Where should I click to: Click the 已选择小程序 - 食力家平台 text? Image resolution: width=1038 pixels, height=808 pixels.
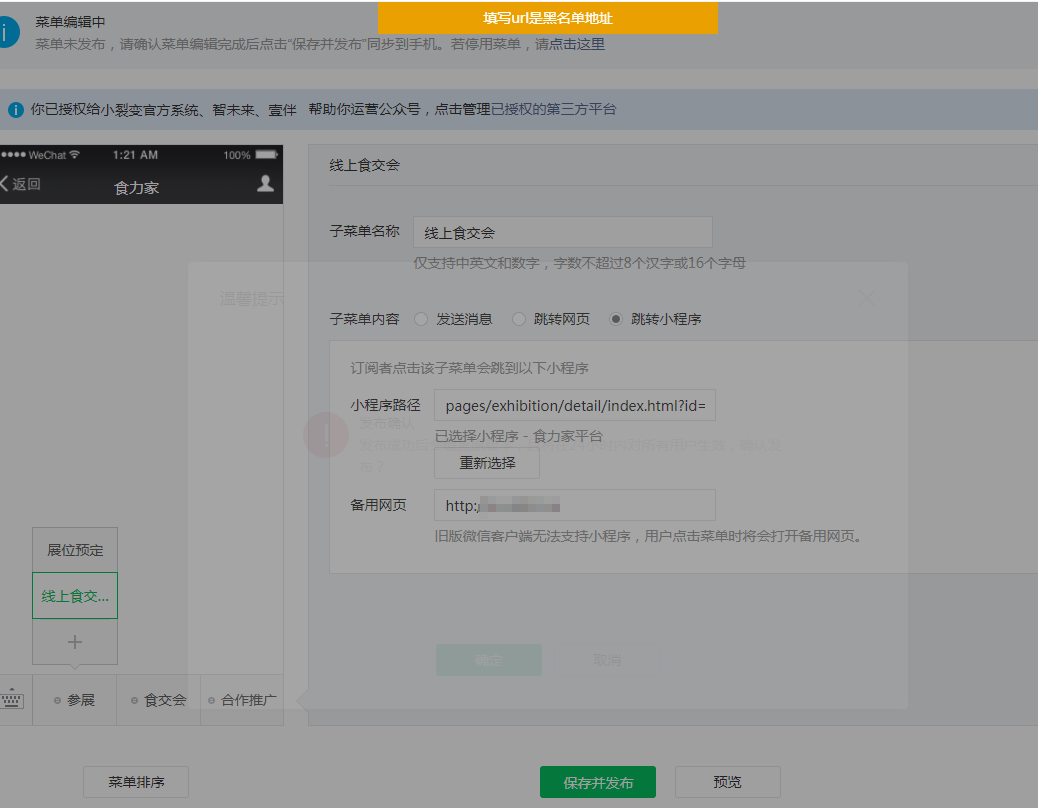click(x=519, y=436)
